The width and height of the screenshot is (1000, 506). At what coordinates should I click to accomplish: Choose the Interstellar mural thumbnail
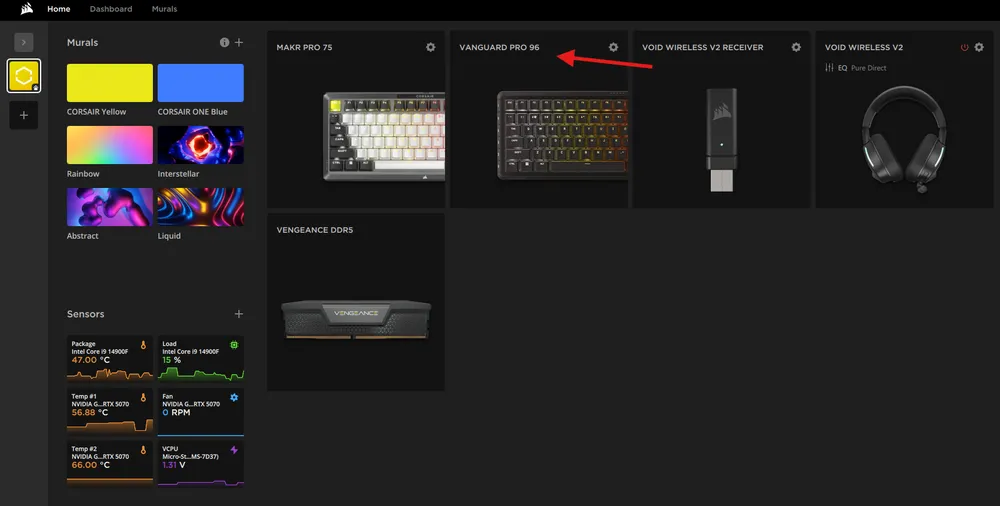200,145
